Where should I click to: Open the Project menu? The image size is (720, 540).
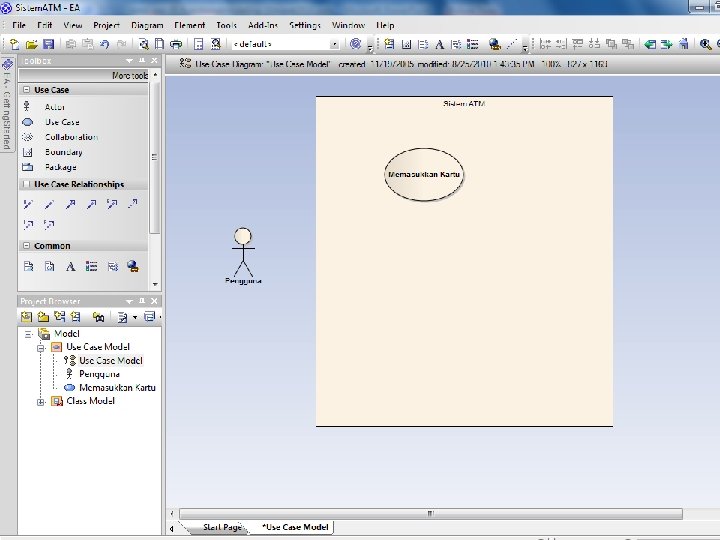(106, 25)
